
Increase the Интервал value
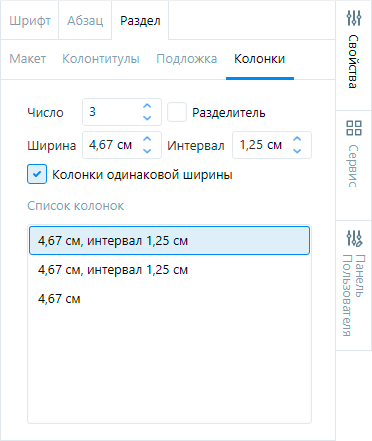[297, 139]
